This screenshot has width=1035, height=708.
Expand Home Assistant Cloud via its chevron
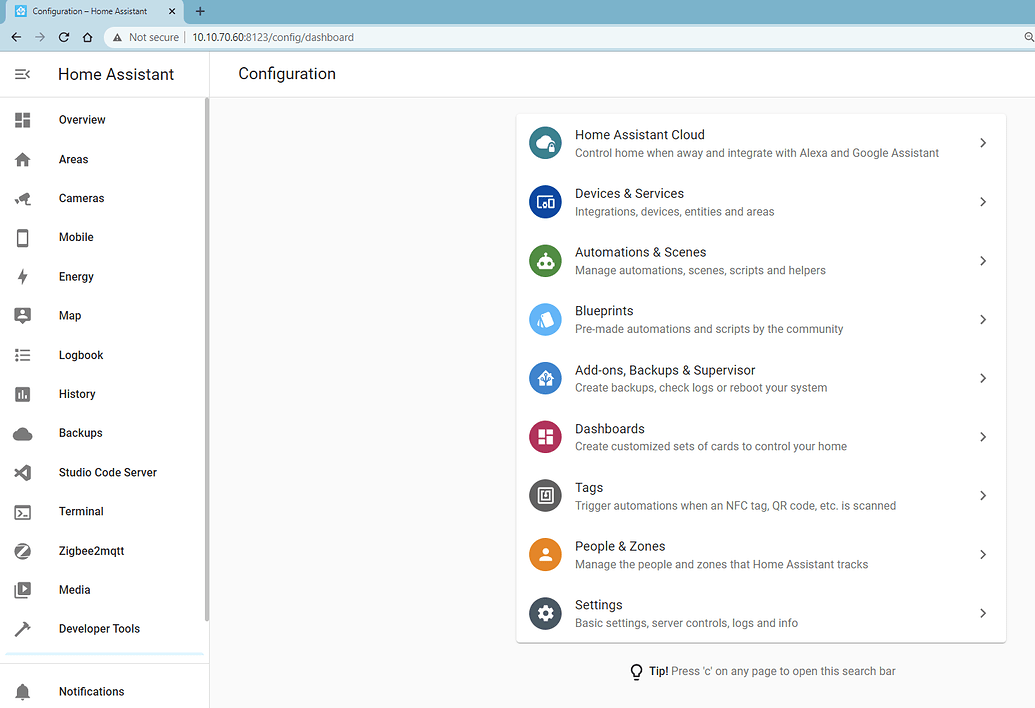(x=983, y=143)
